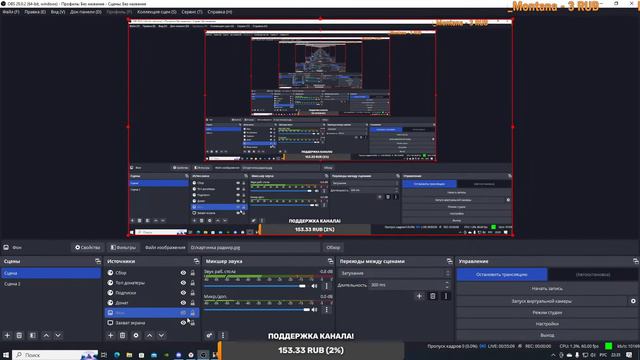
Task: Open audio mixer three-dots menu
Action: pyautogui.click(x=223, y=335)
